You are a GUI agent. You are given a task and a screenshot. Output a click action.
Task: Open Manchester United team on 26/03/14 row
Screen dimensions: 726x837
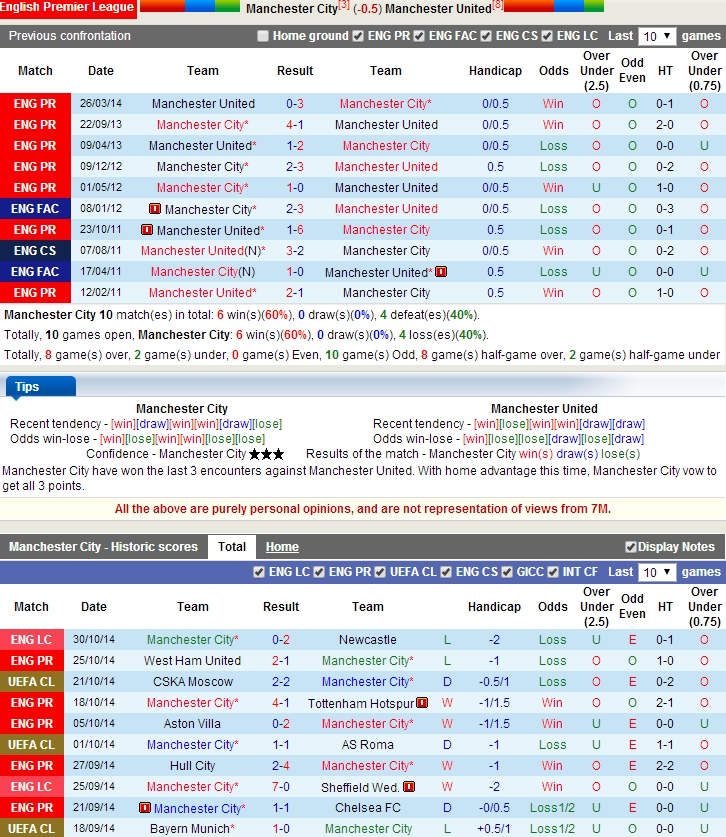[x=203, y=104]
